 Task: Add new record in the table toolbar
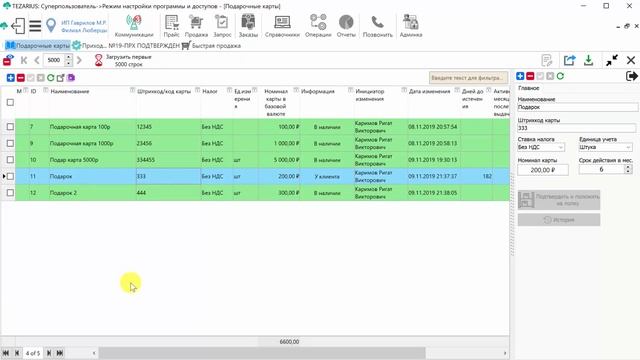click(x=11, y=78)
